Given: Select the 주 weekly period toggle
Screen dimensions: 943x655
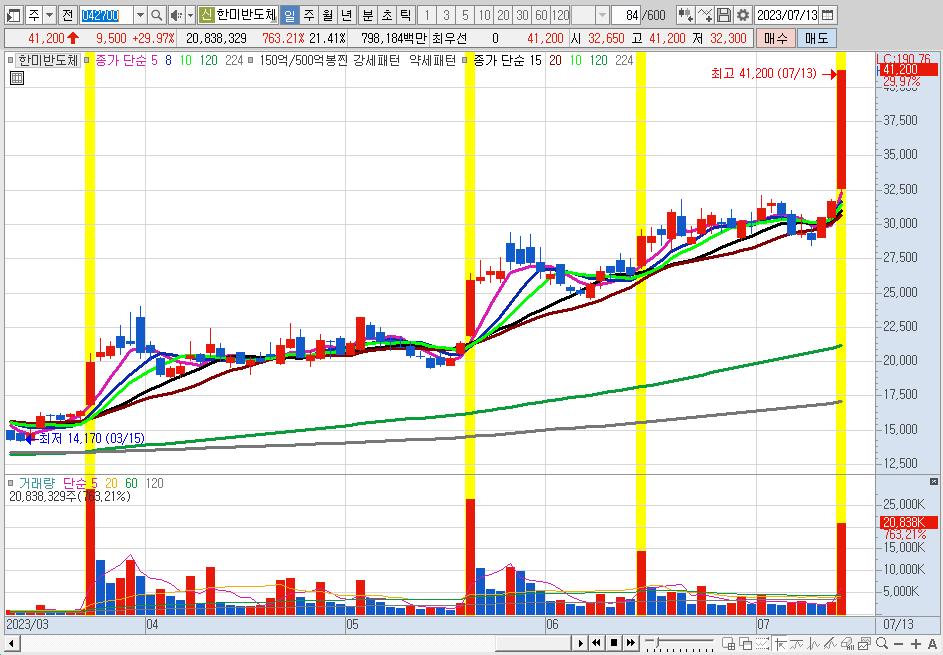Looking at the screenshot, I should click(x=309, y=15).
